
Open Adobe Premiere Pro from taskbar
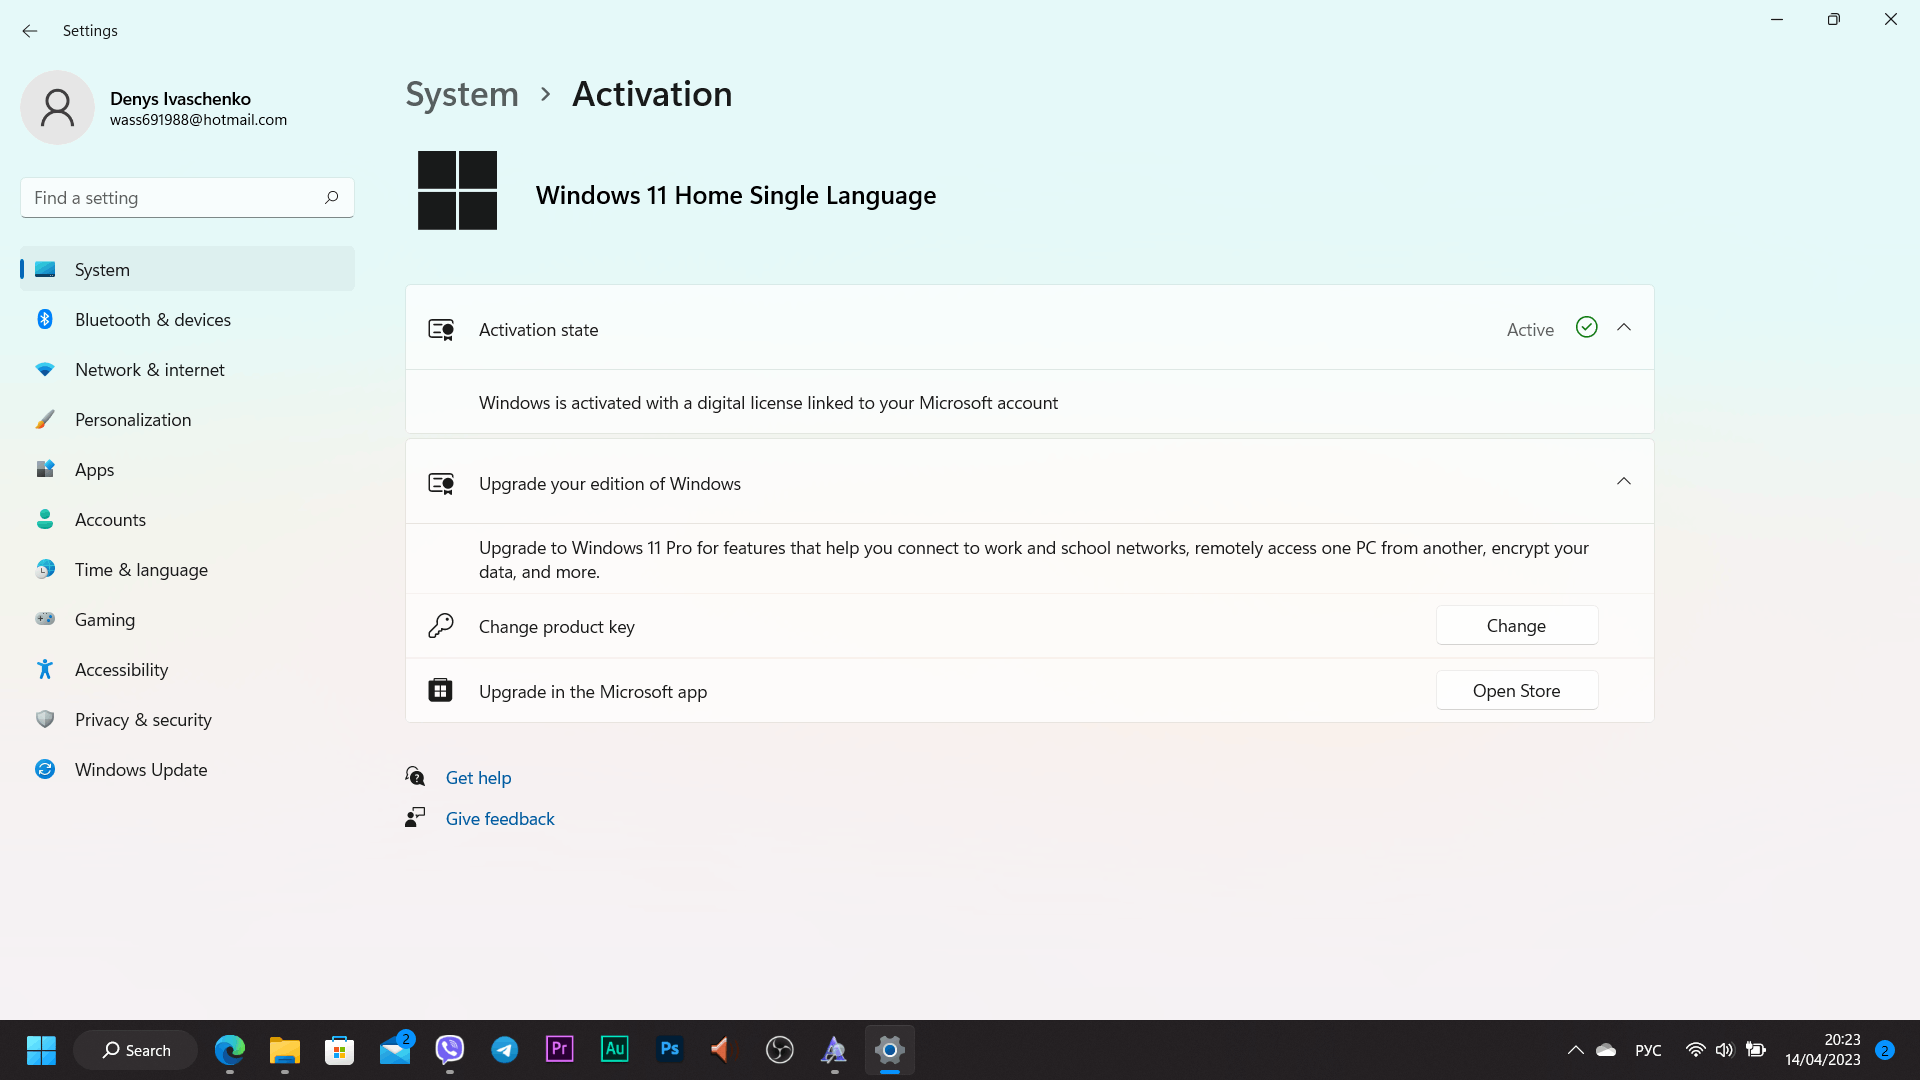click(559, 1048)
